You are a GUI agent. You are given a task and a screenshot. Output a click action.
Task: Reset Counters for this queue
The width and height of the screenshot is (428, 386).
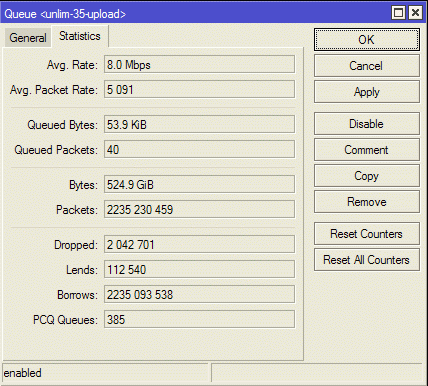coord(366,234)
